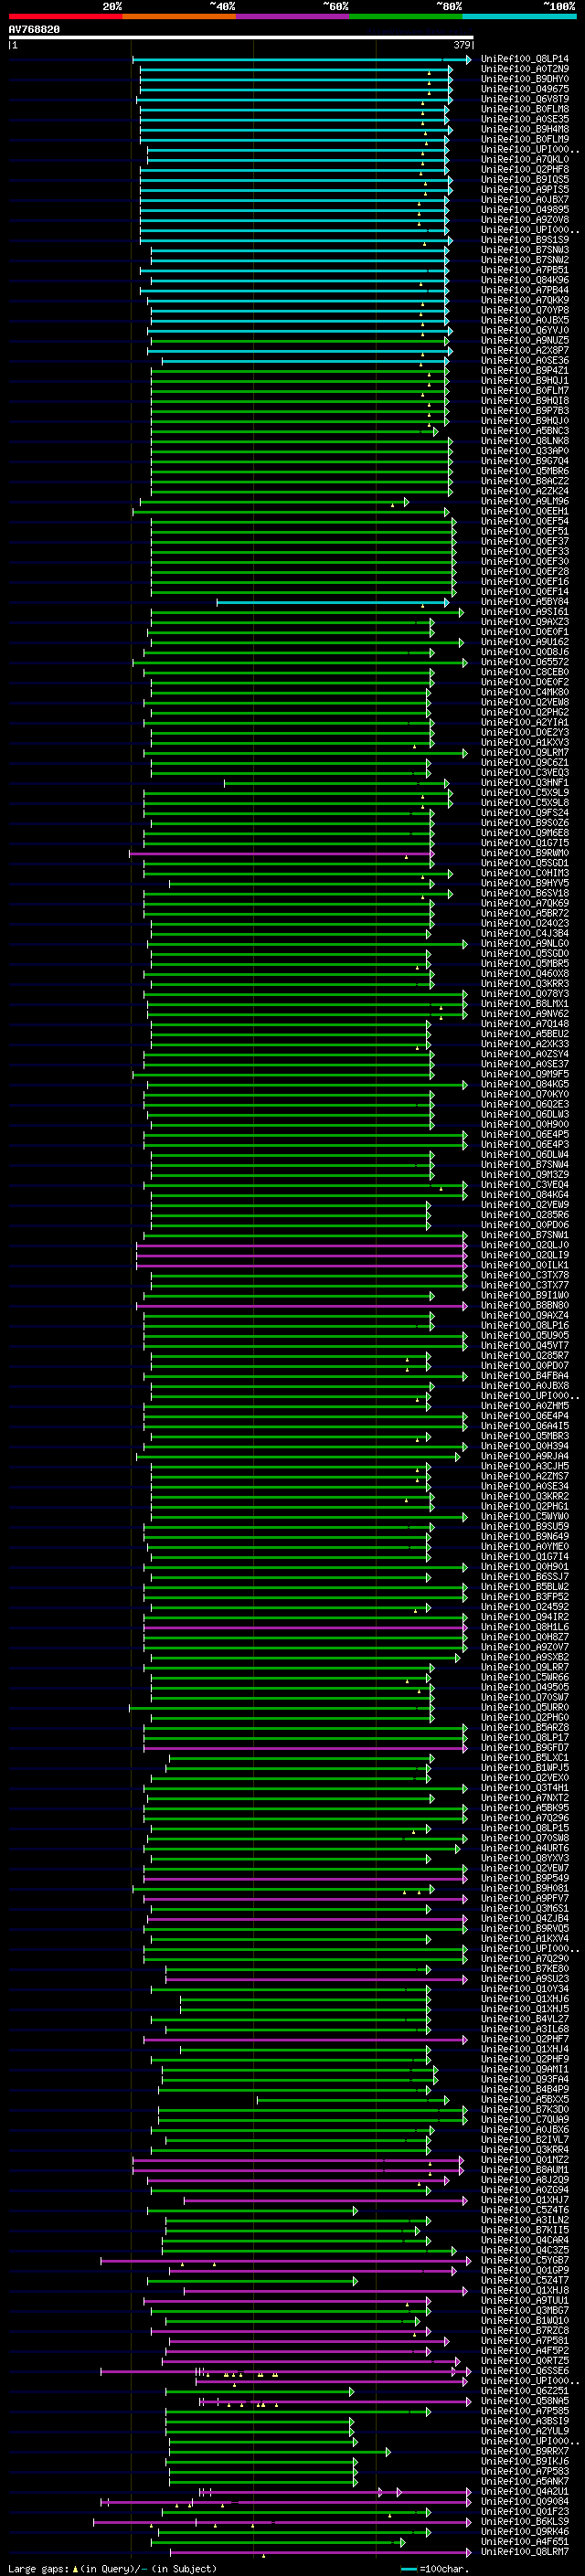Image resolution: width=585 pixels, height=2576 pixels.
Task: Click the cyan alignment bar for UniRef100_Q8LP14
Action: (x=301, y=60)
